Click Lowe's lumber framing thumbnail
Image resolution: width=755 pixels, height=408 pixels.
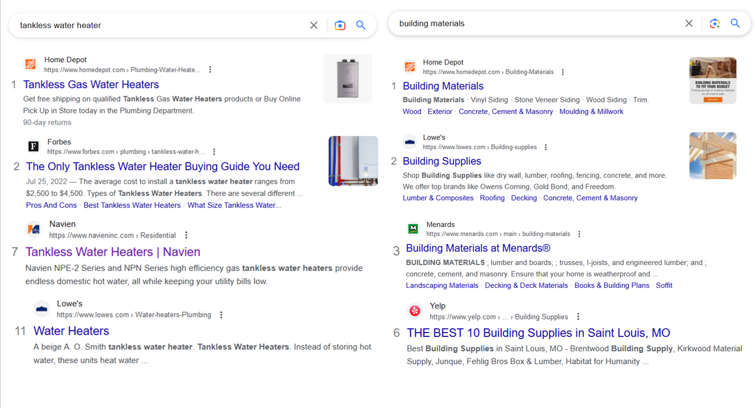pos(713,156)
